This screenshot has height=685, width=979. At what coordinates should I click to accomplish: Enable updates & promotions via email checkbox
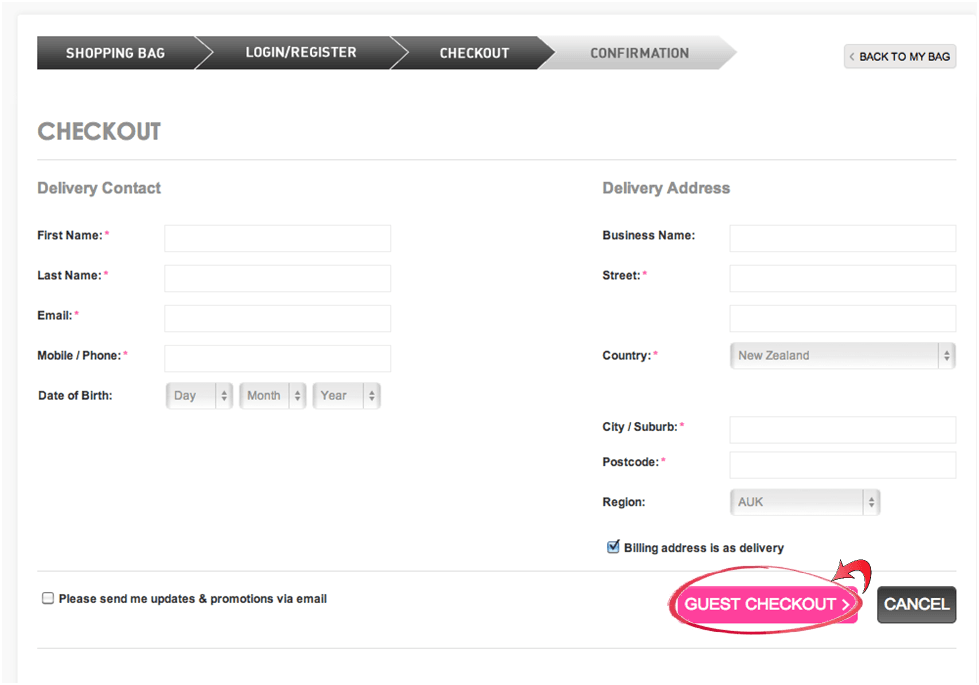tap(47, 599)
